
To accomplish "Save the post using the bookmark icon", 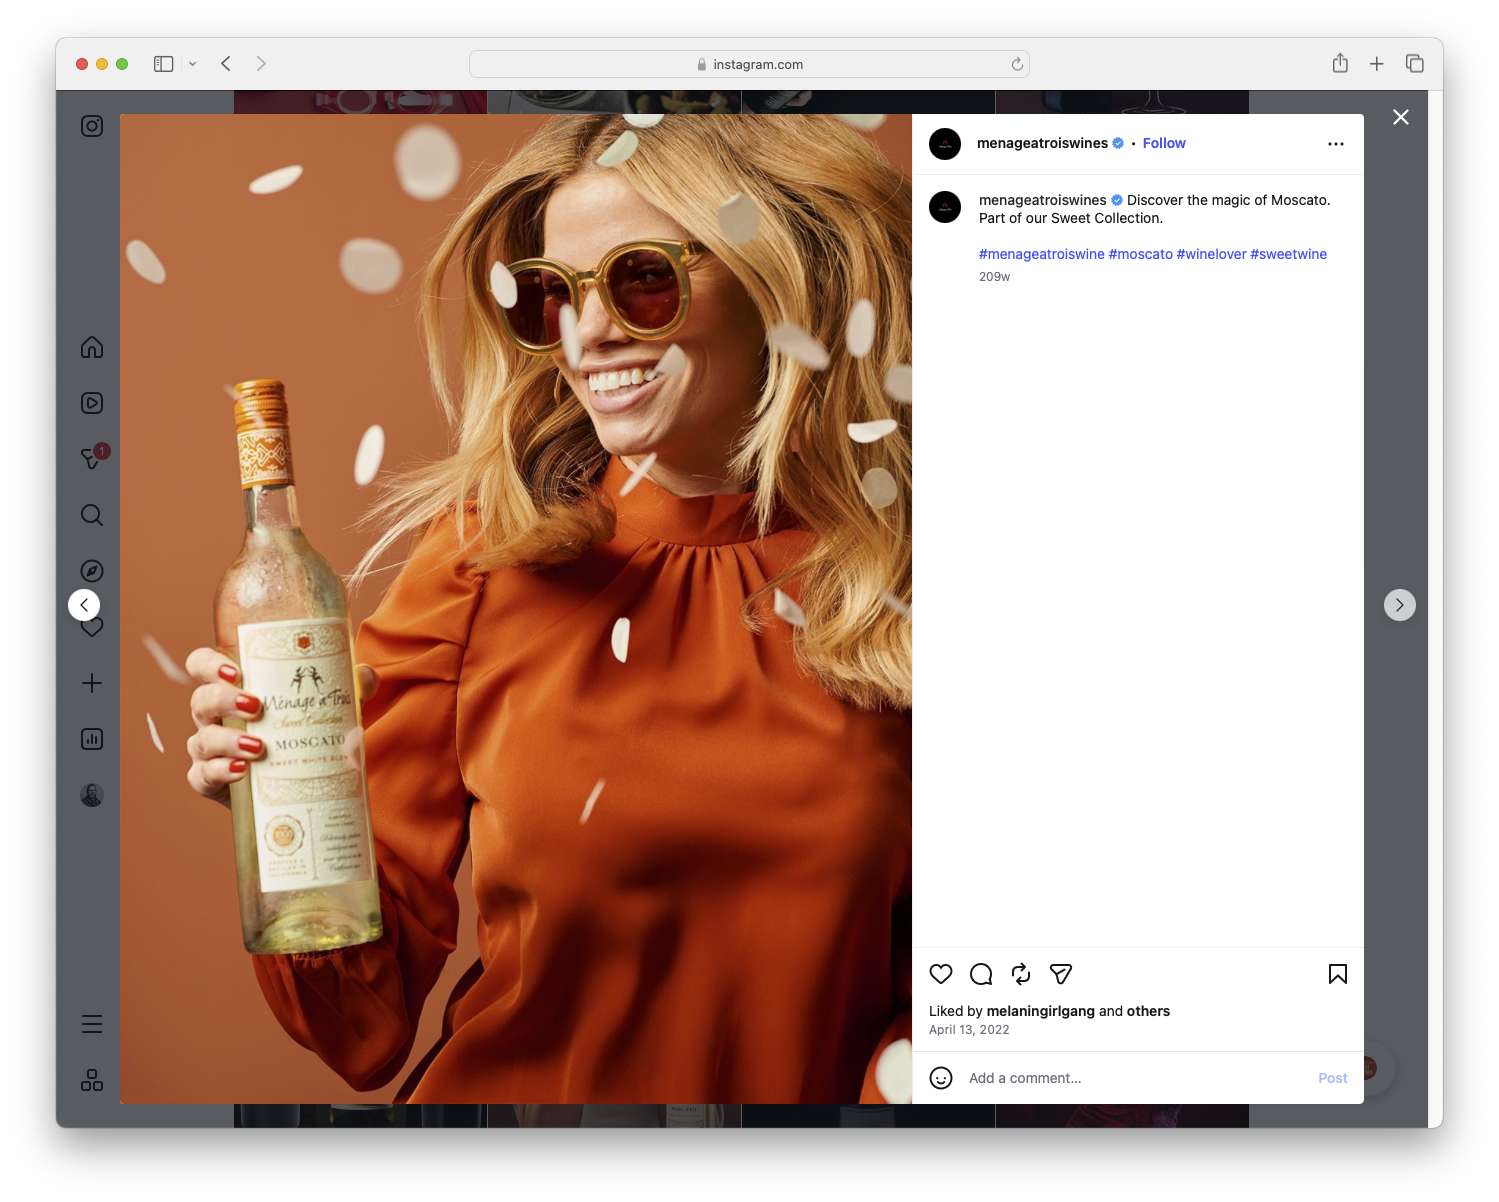I will tap(1337, 974).
